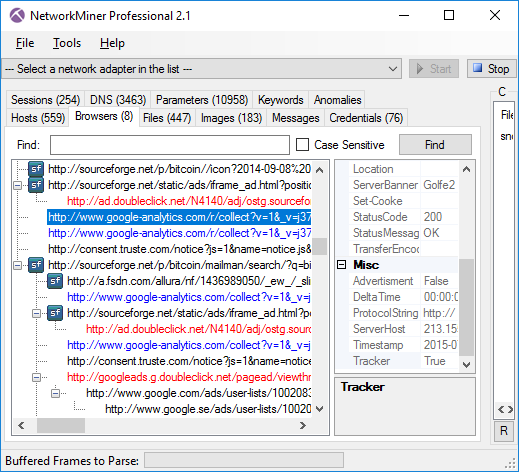This screenshot has height=472, width=519.
Task: Click the URL tree scroll-down arrow
Action: (320, 409)
